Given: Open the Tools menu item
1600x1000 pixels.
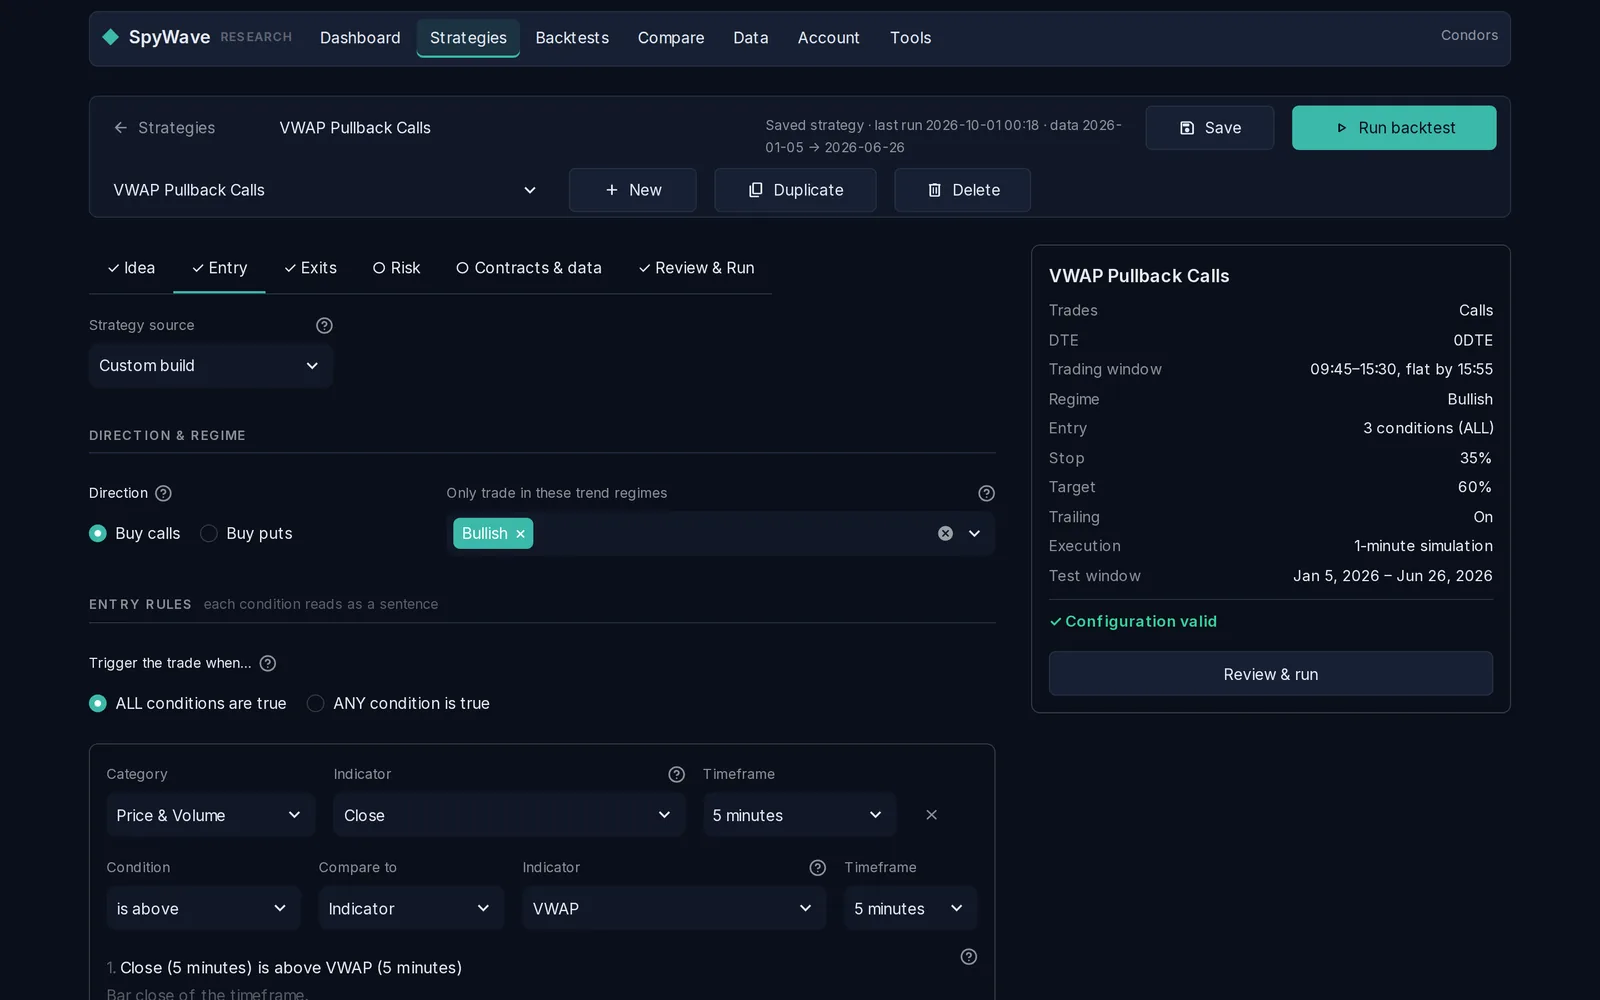Looking at the screenshot, I should coord(910,38).
